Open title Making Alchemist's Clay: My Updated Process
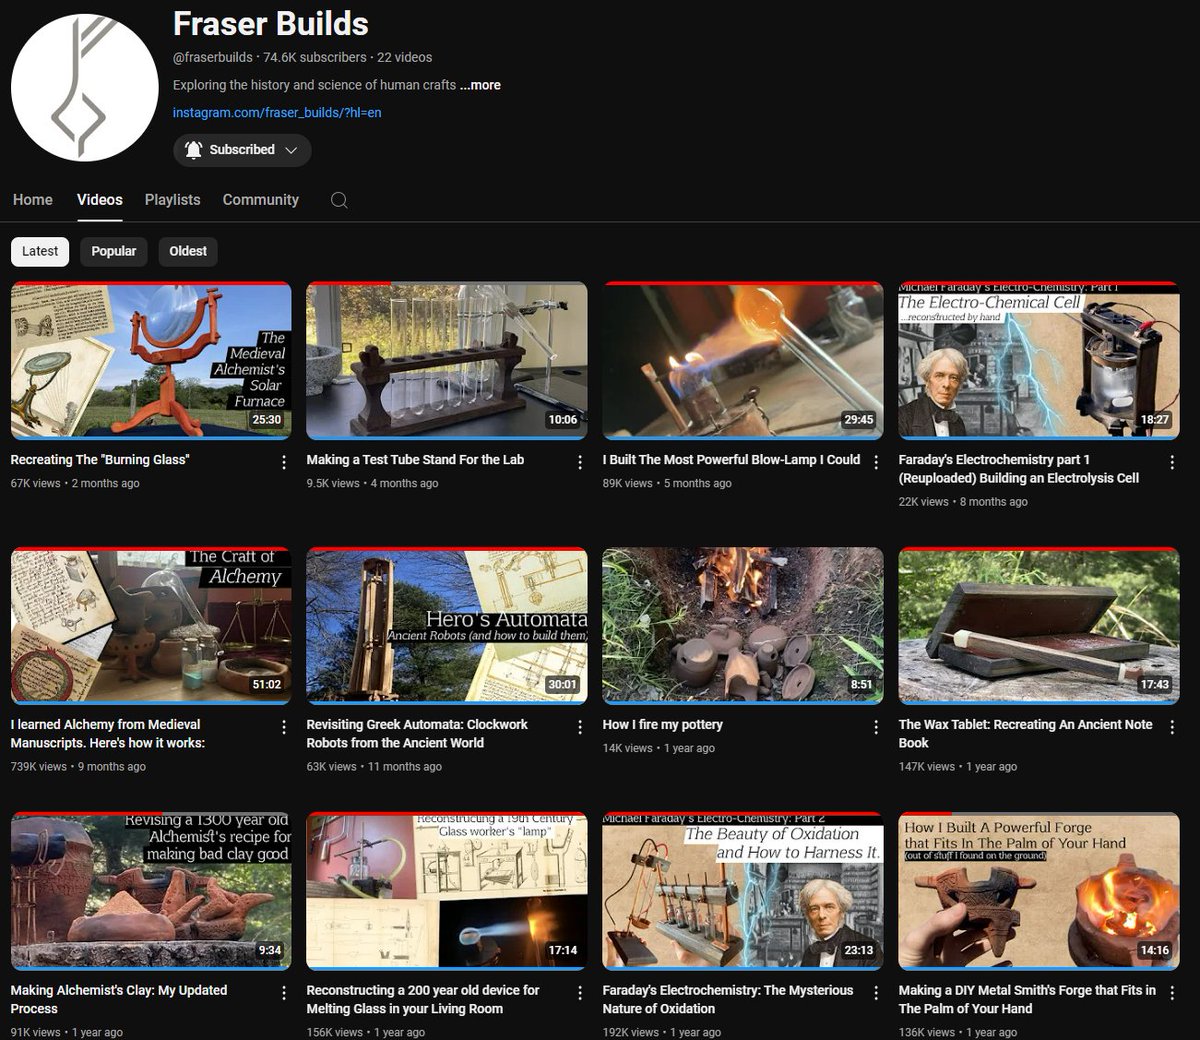This screenshot has height=1040, width=1200. 119,999
